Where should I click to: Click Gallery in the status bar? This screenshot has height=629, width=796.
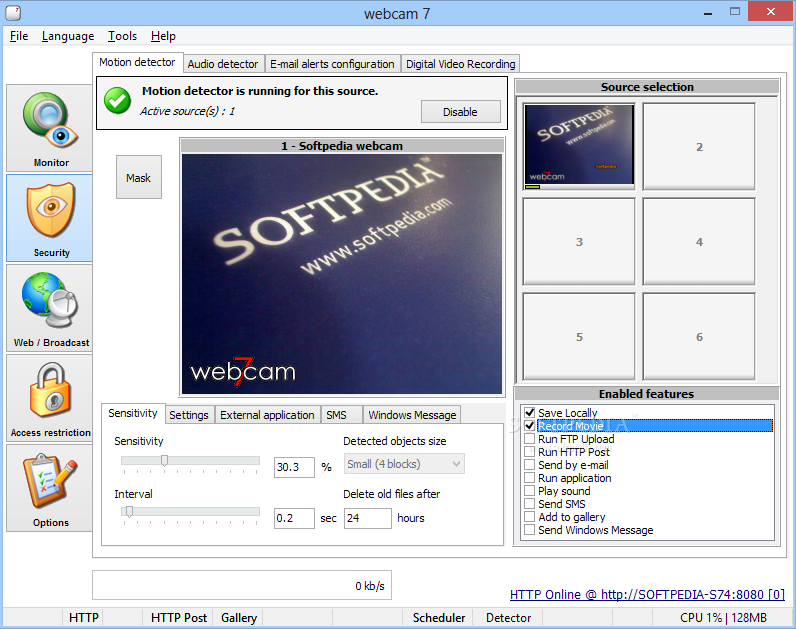(x=239, y=617)
